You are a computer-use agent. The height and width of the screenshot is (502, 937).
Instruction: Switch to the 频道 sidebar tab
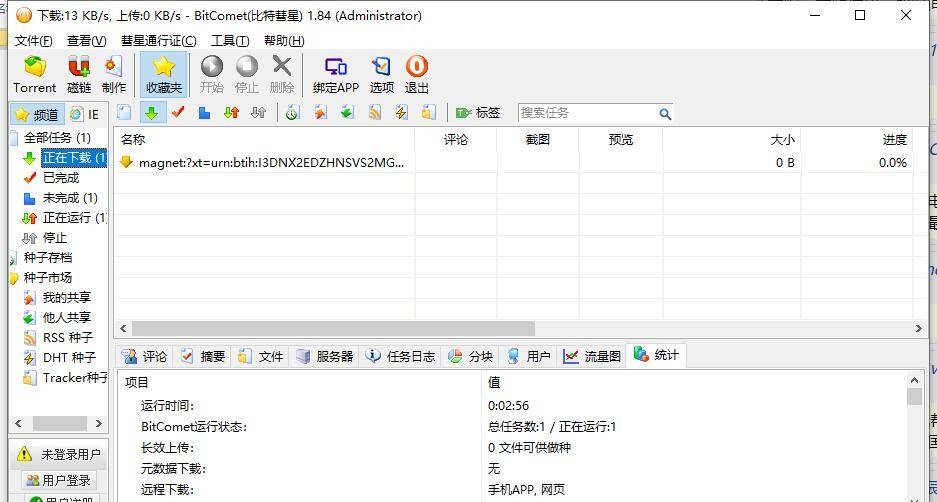[x=38, y=114]
